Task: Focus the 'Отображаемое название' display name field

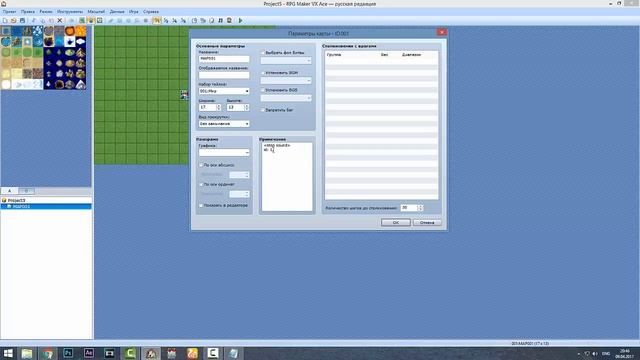Action: pyautogui.click(x=224, y=75)
